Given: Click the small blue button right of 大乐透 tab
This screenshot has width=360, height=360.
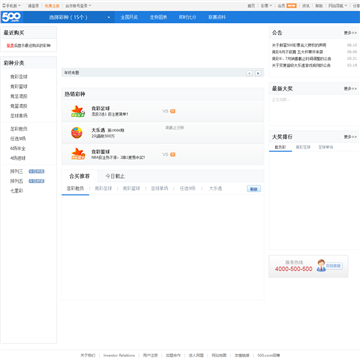Looking at the screenshot, I should click(254, 189).
